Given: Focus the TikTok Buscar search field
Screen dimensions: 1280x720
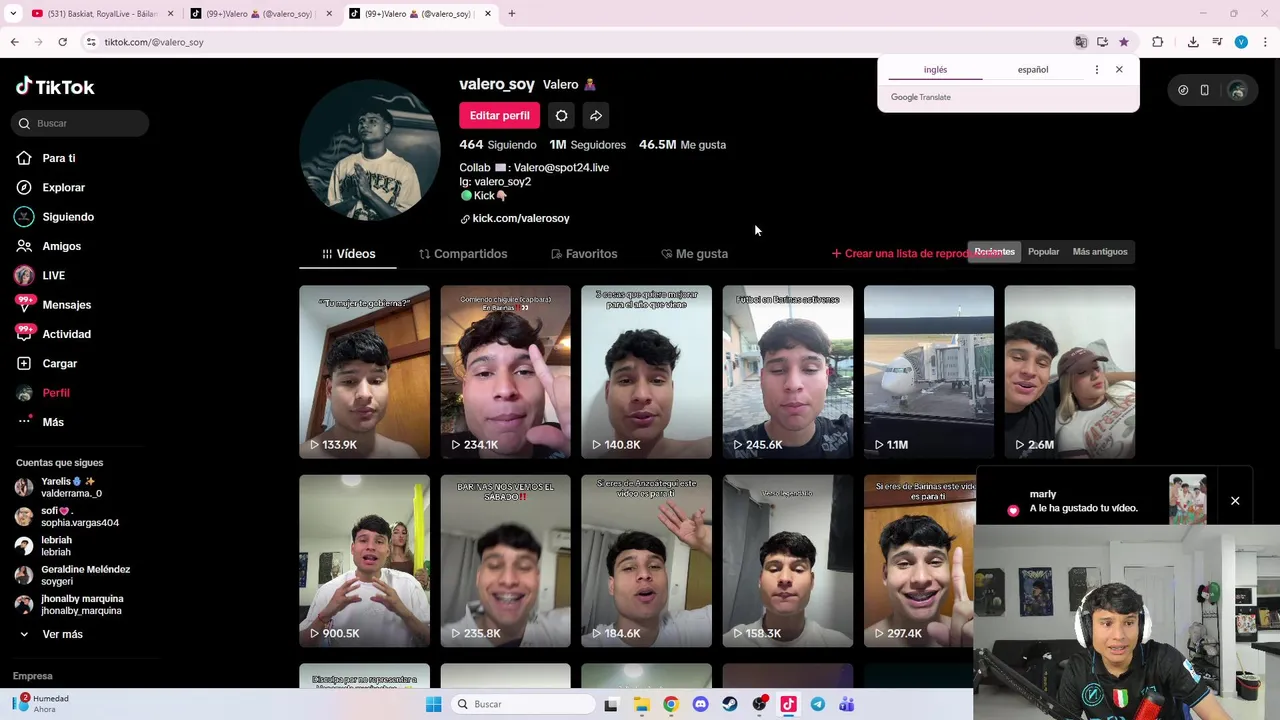Looking at the screenshot, I should coord(81,123).
